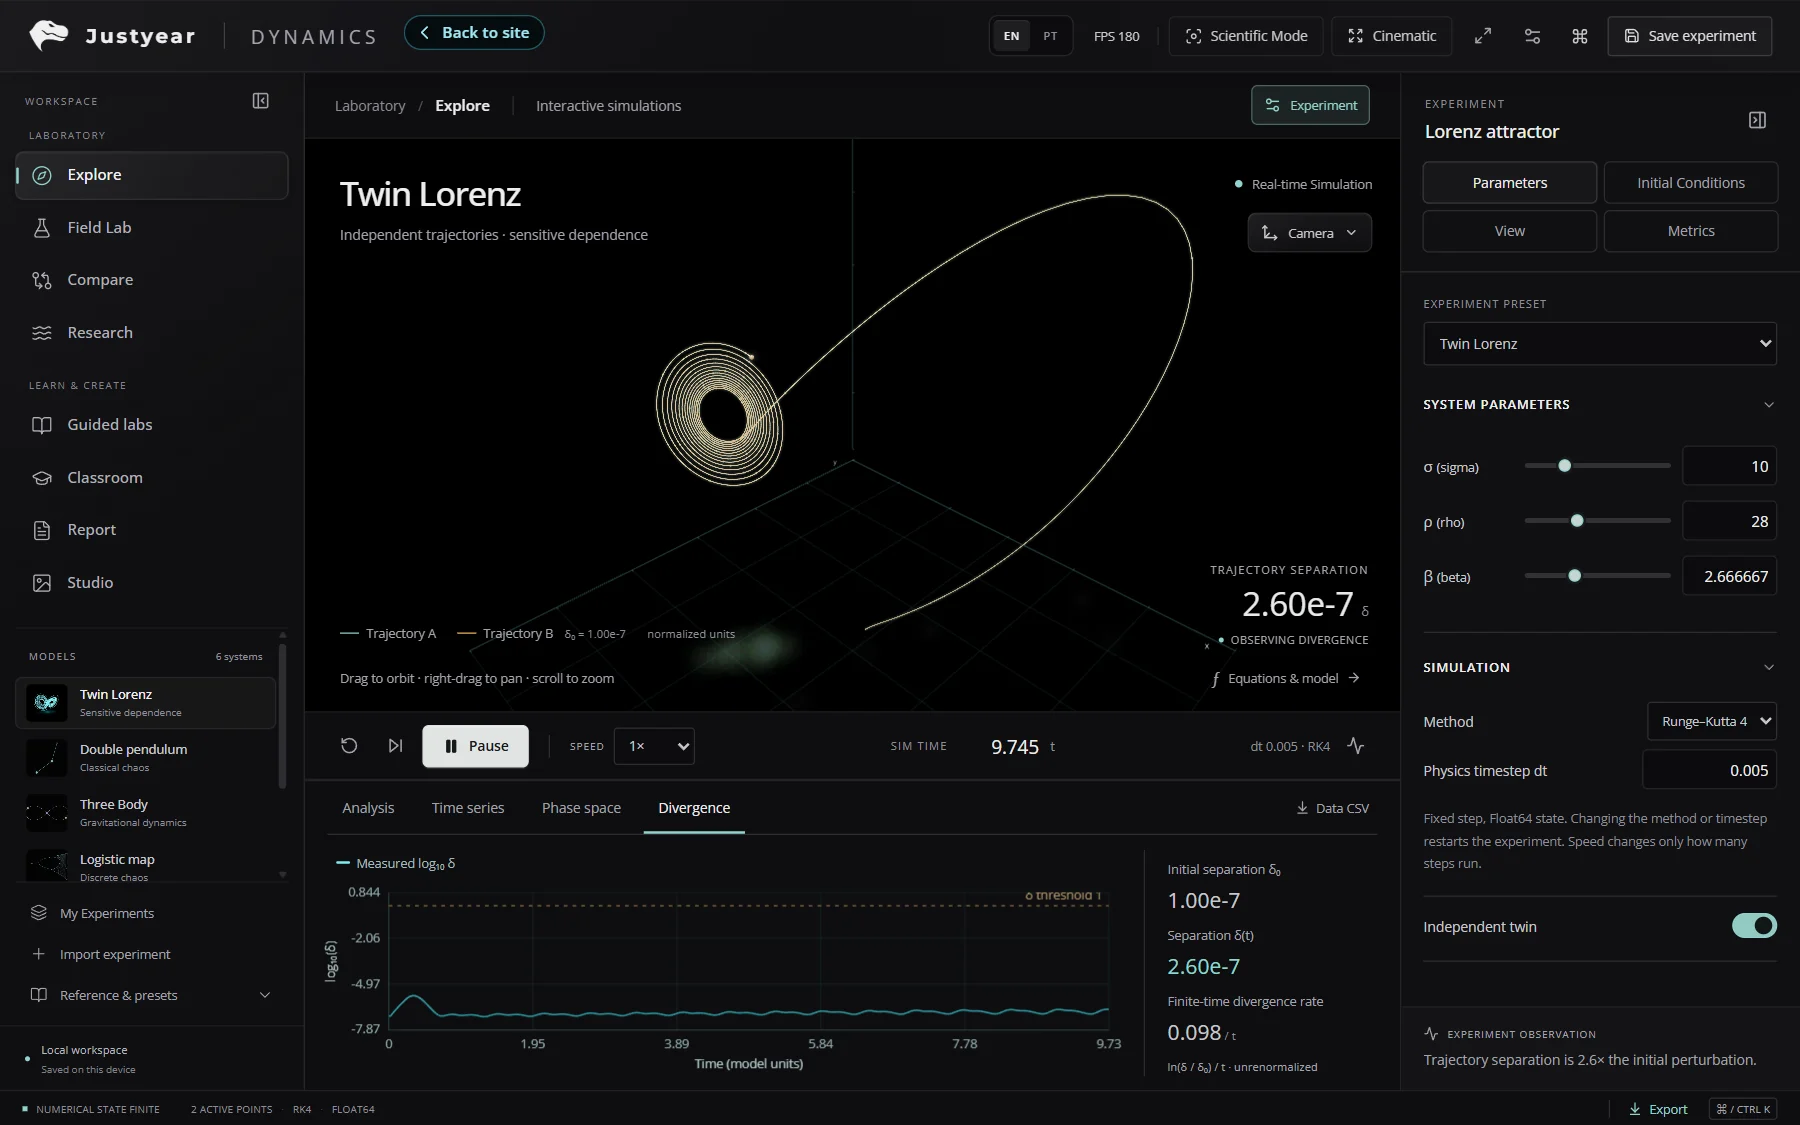
Task: Click the fullscreen expand arrows icon
Action: tap(1483, 36)
